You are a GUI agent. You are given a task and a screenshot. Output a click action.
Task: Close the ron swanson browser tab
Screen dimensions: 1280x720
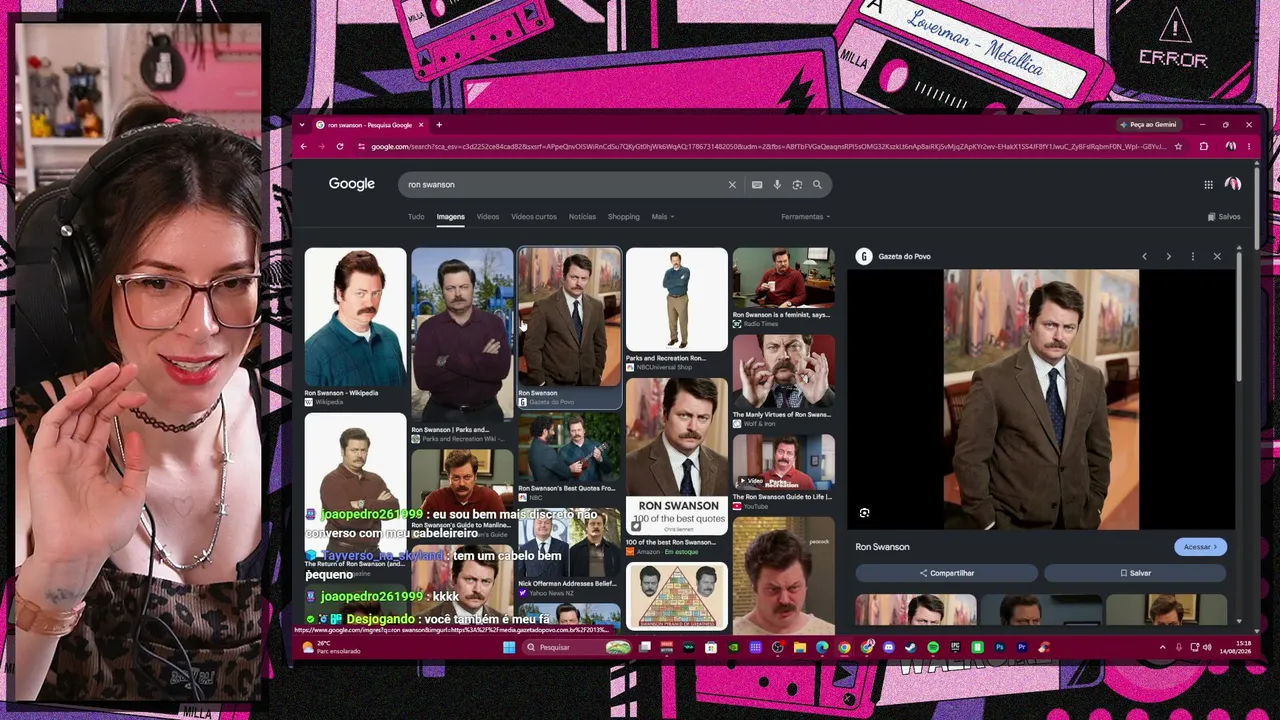click(421, 125)
